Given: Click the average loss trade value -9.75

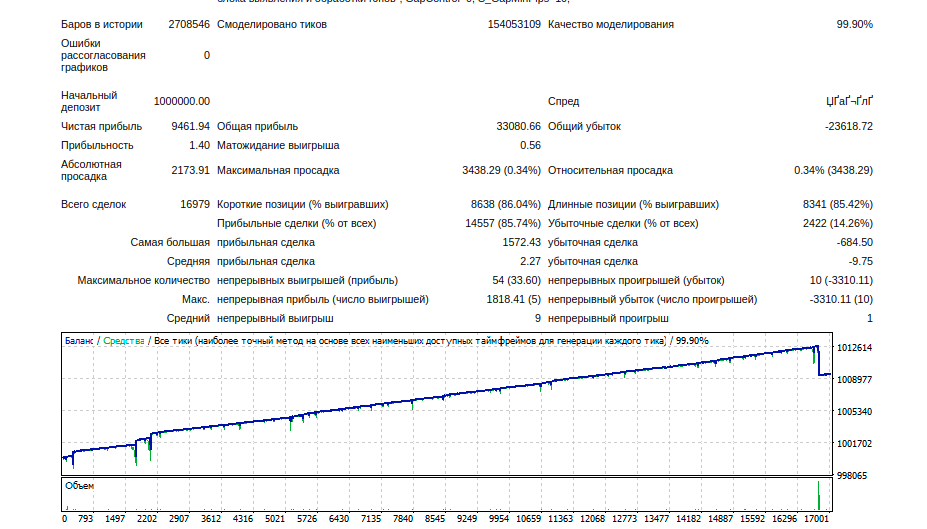Looking at the screenshot, I should tap(861, 261).
